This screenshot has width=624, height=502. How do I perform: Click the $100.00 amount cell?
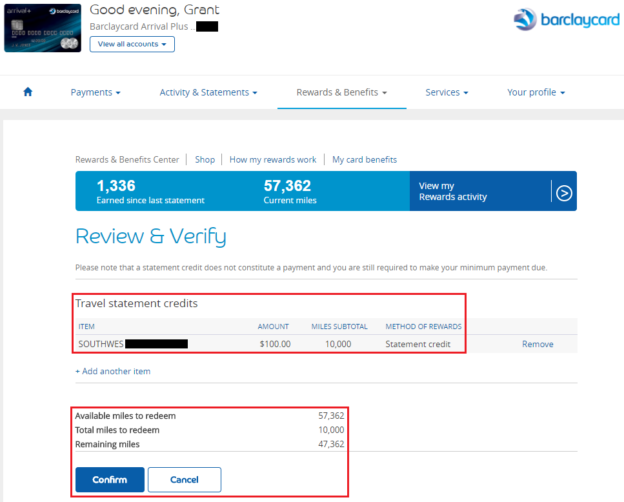click(x=275, y=344)
